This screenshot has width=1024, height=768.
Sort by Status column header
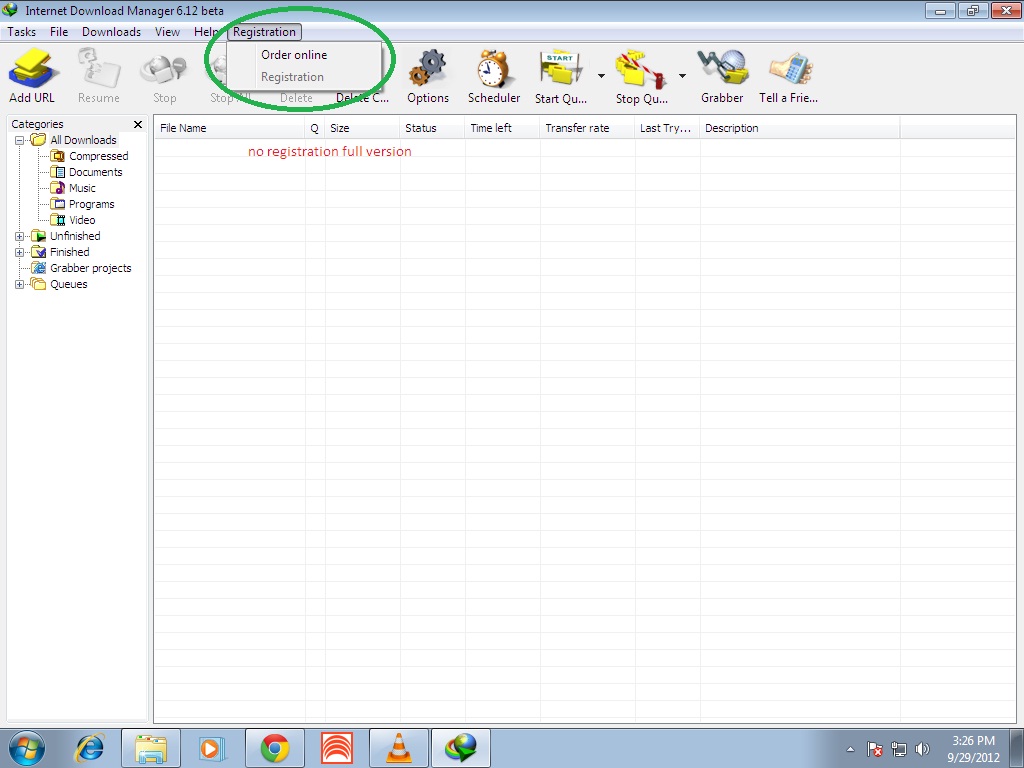[432, 128]
